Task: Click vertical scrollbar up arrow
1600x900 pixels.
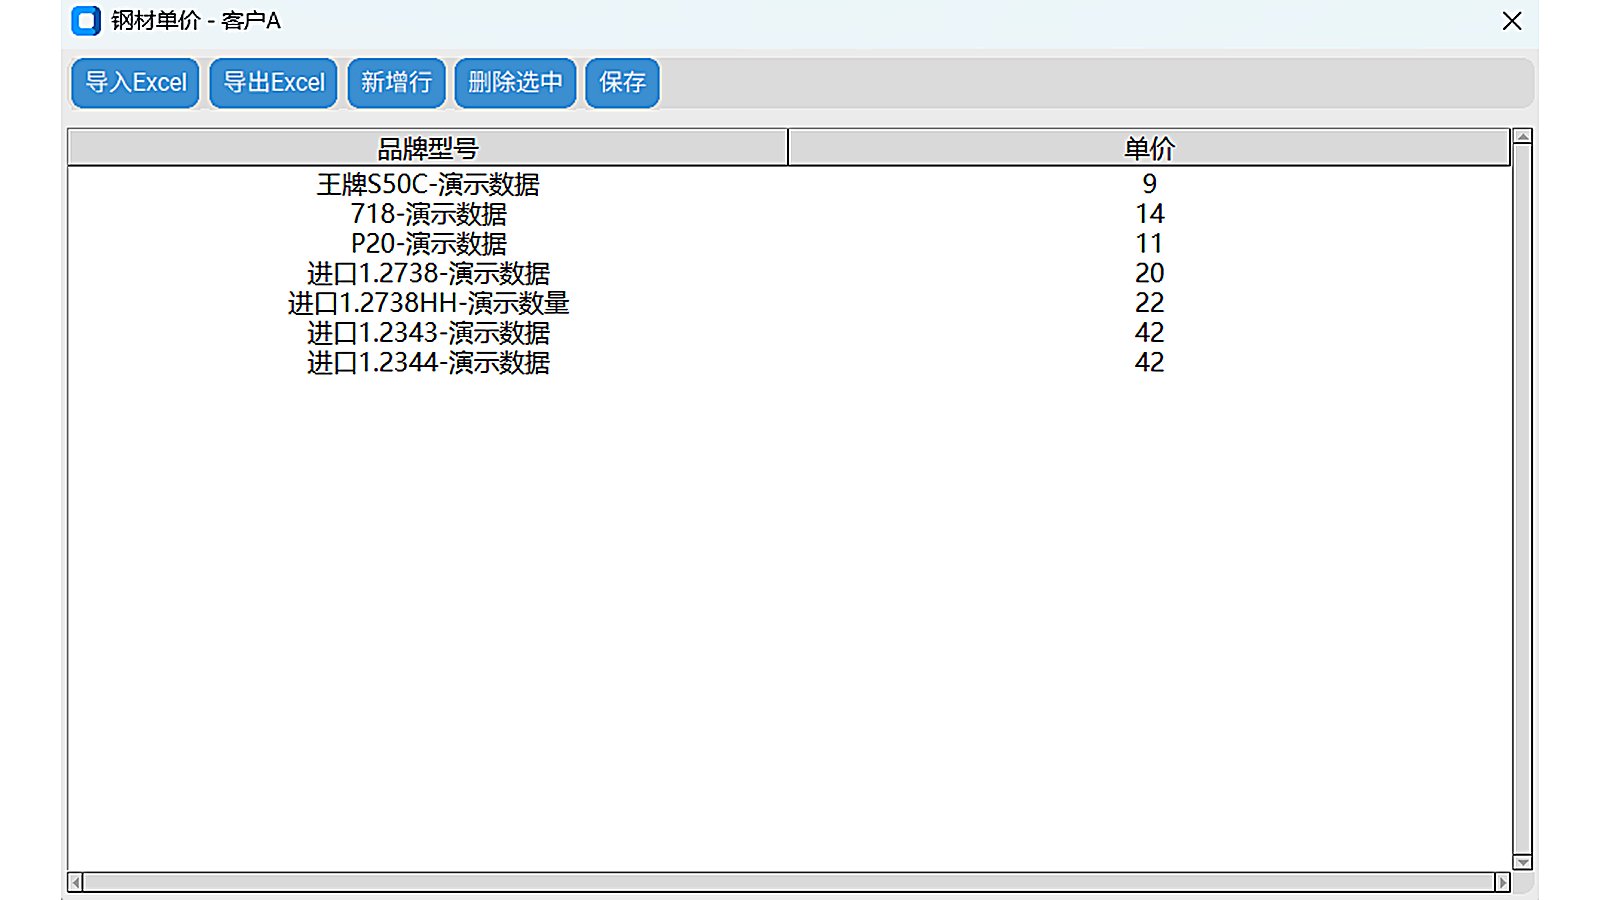Action: [1522, 136]
